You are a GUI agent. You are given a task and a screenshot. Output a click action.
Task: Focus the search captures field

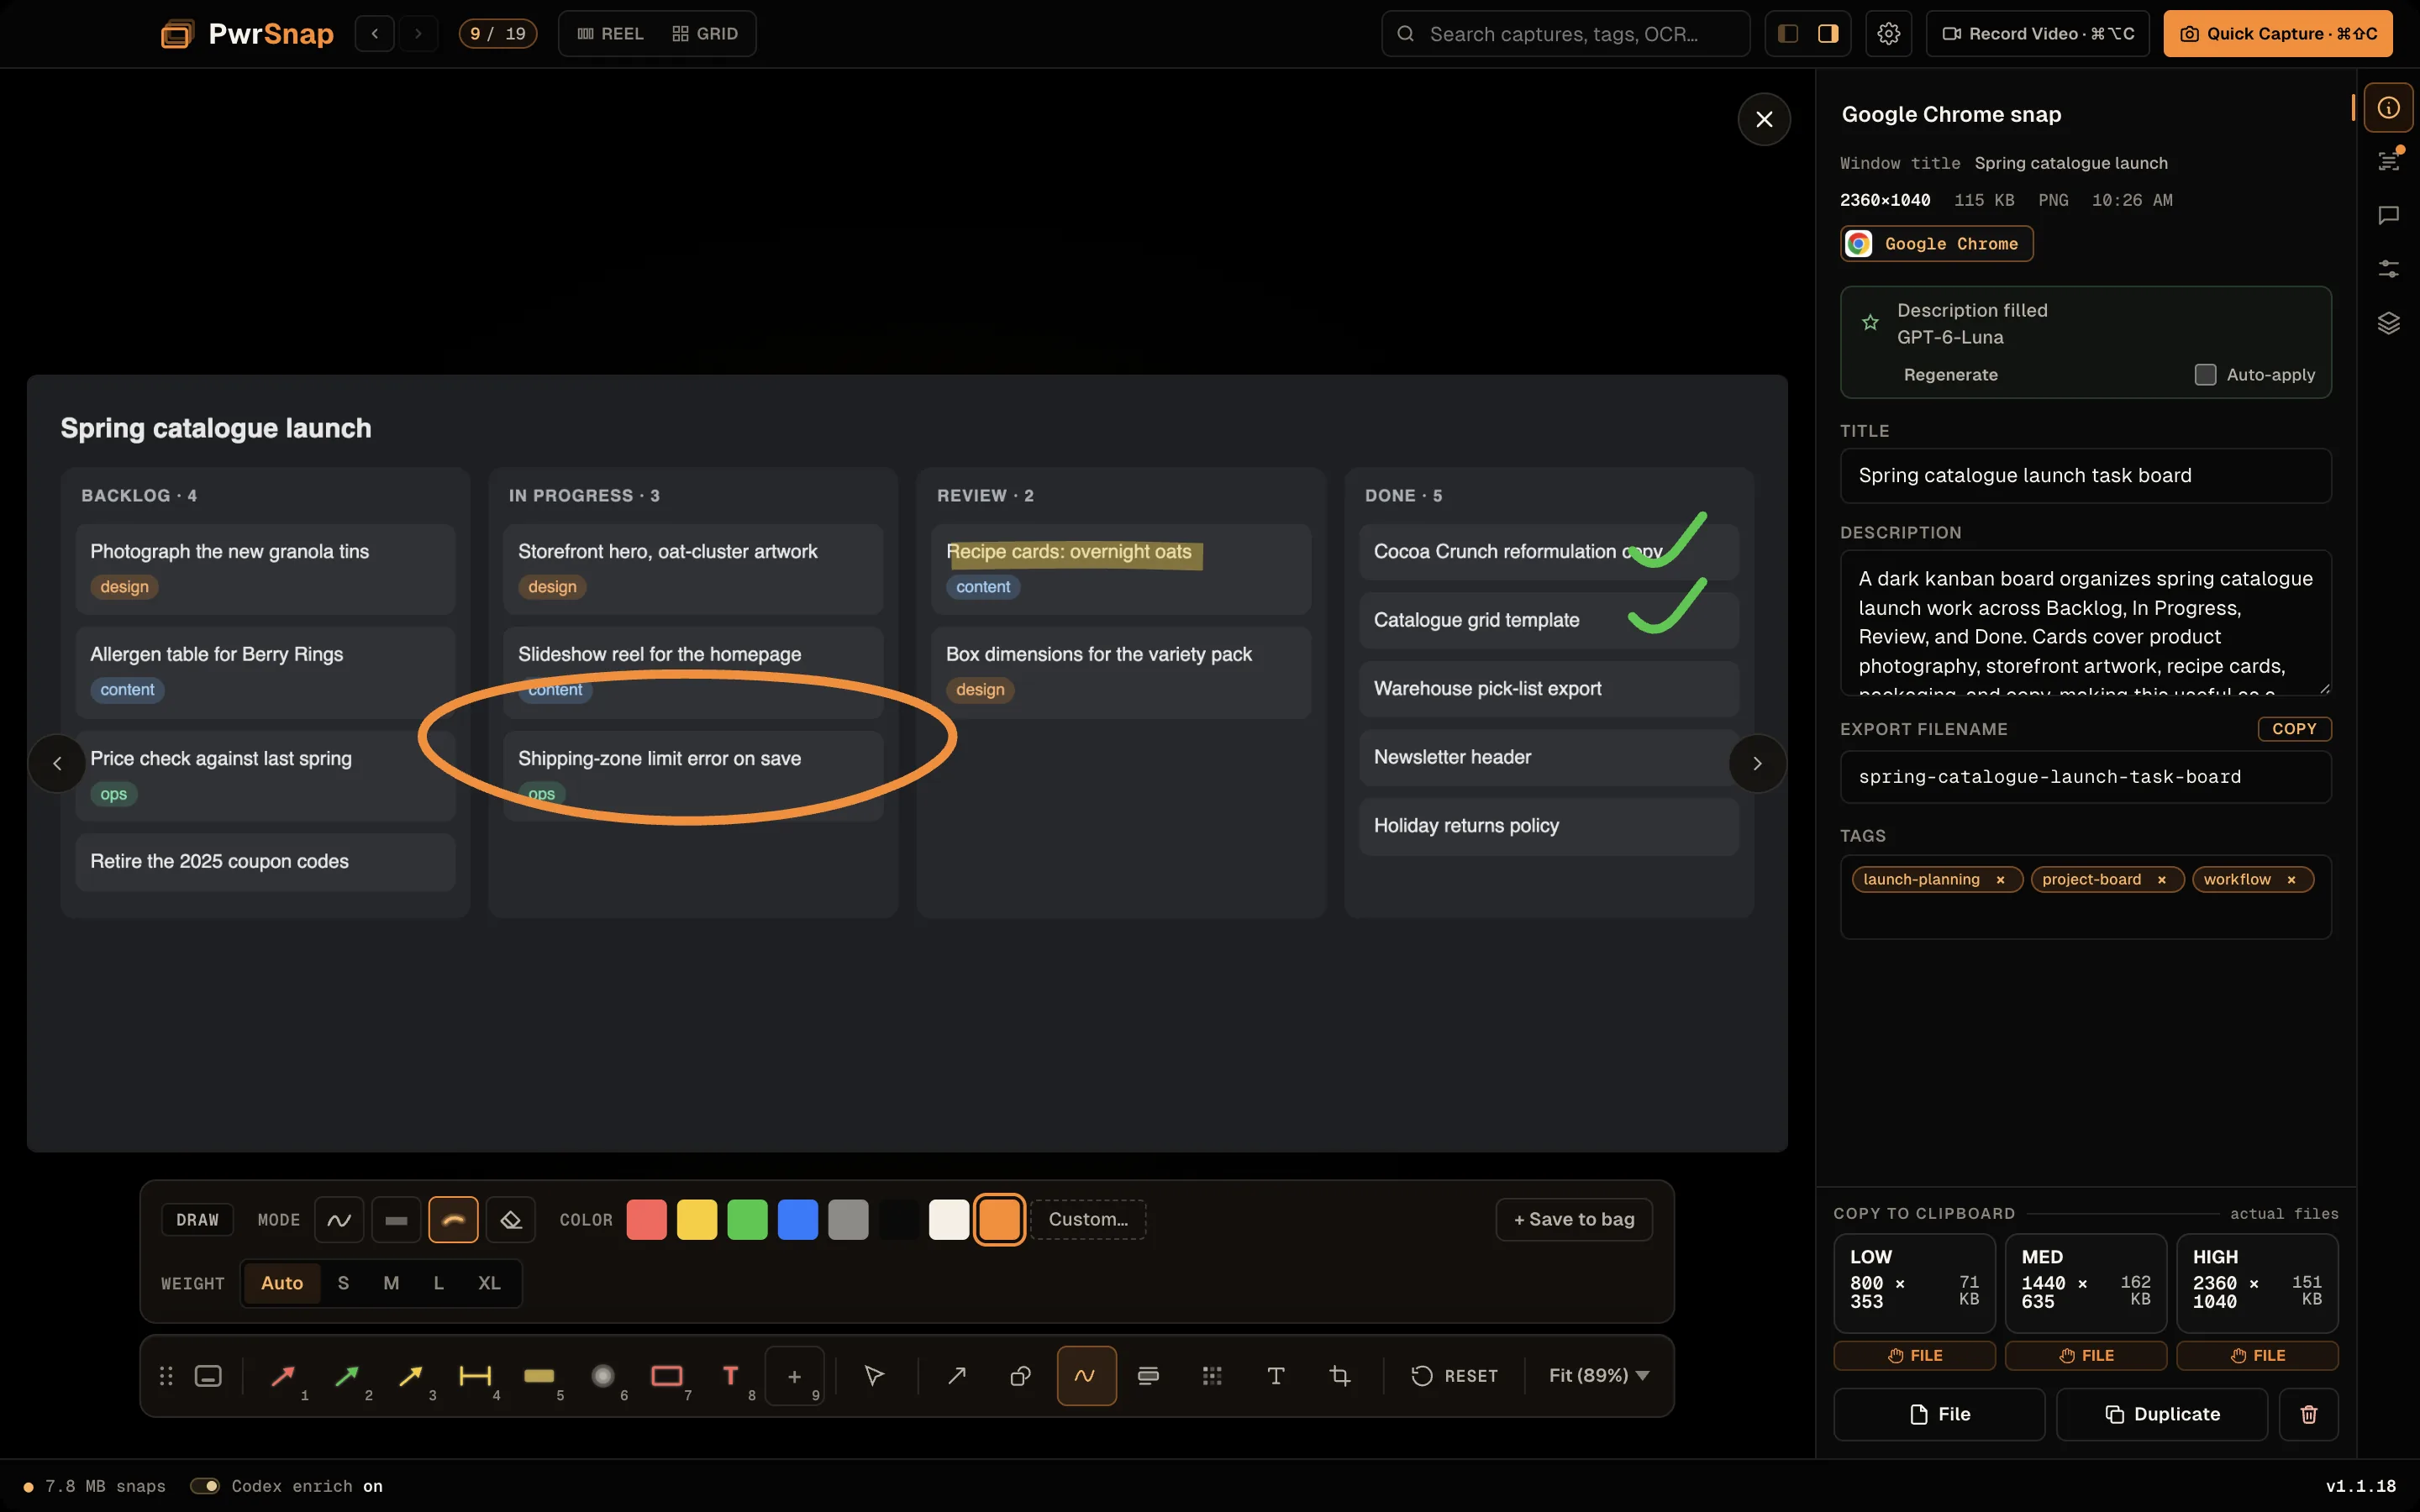[x=1566, y=34]
